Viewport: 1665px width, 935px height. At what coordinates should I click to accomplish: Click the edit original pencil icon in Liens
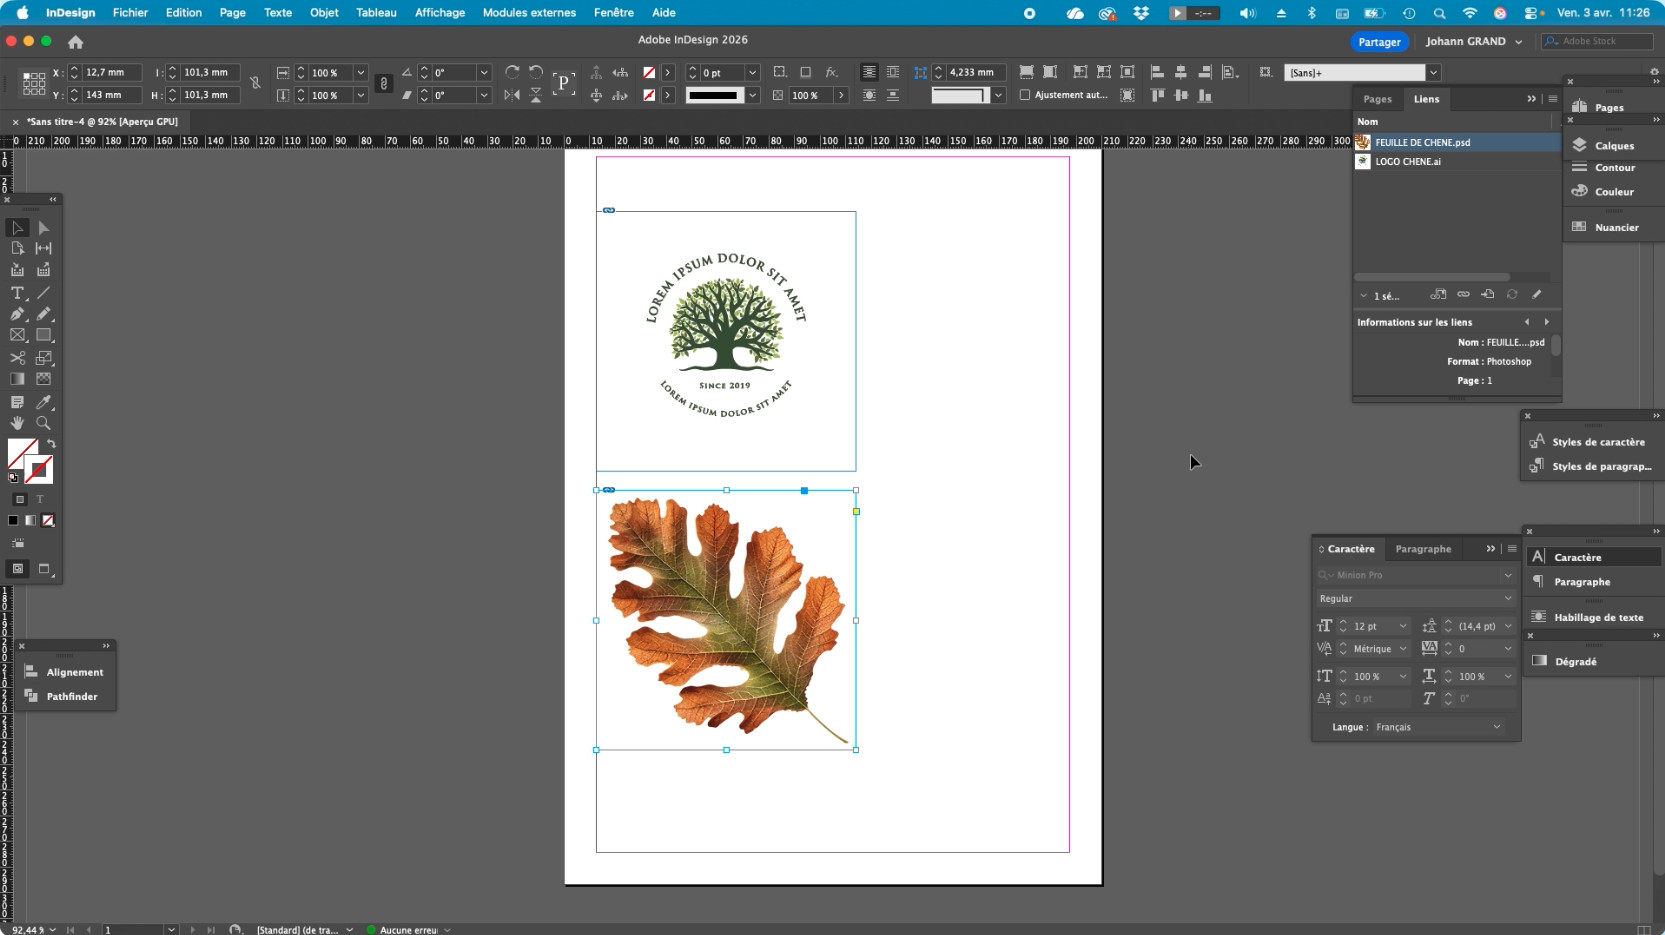tap(1537, 294)
